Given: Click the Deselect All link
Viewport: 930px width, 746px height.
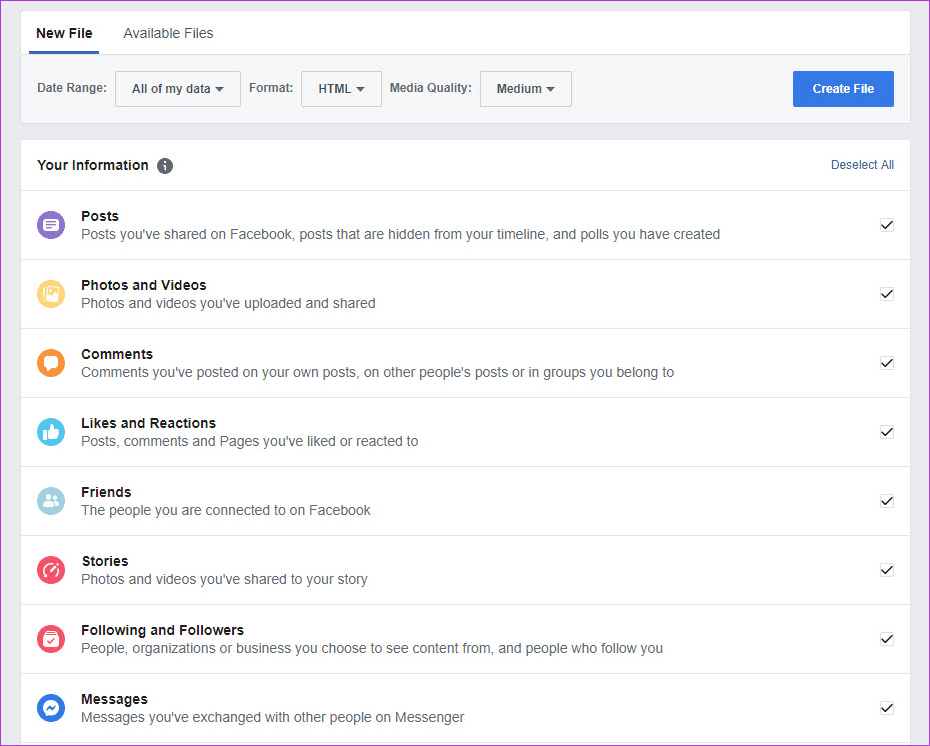Looking at the screenshot, I should click(862, 165).
